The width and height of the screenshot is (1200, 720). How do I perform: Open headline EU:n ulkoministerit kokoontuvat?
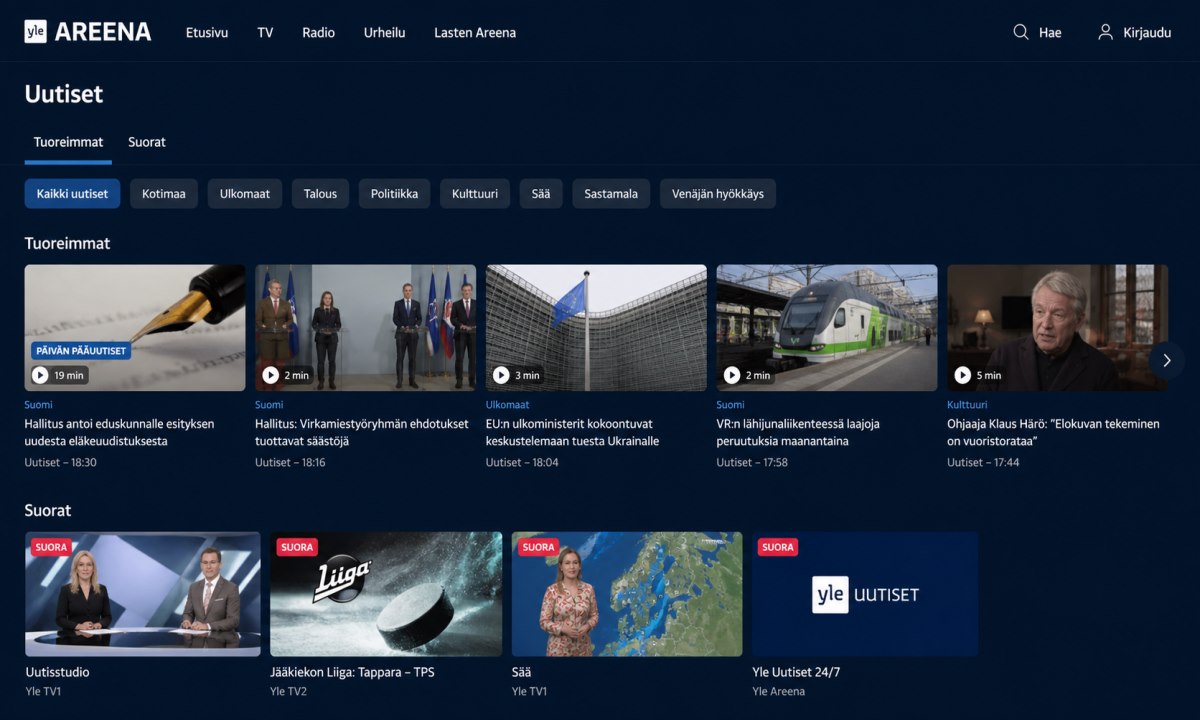[572, 432]
